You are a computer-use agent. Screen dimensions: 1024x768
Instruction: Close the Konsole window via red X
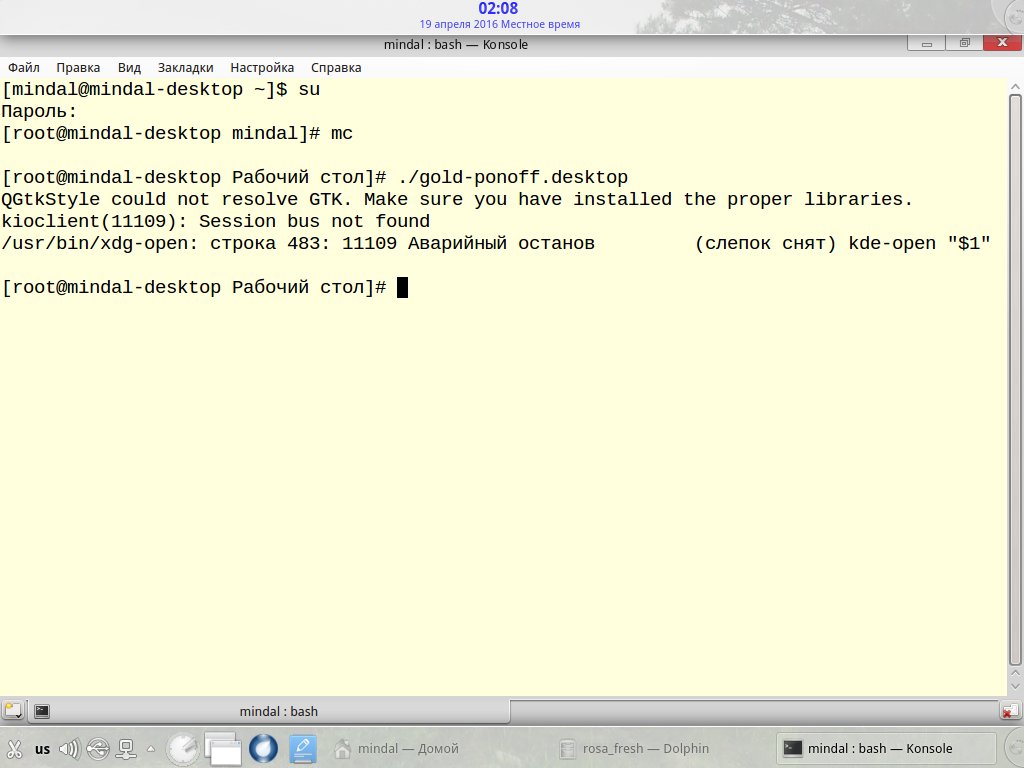tap(1002, 43)
